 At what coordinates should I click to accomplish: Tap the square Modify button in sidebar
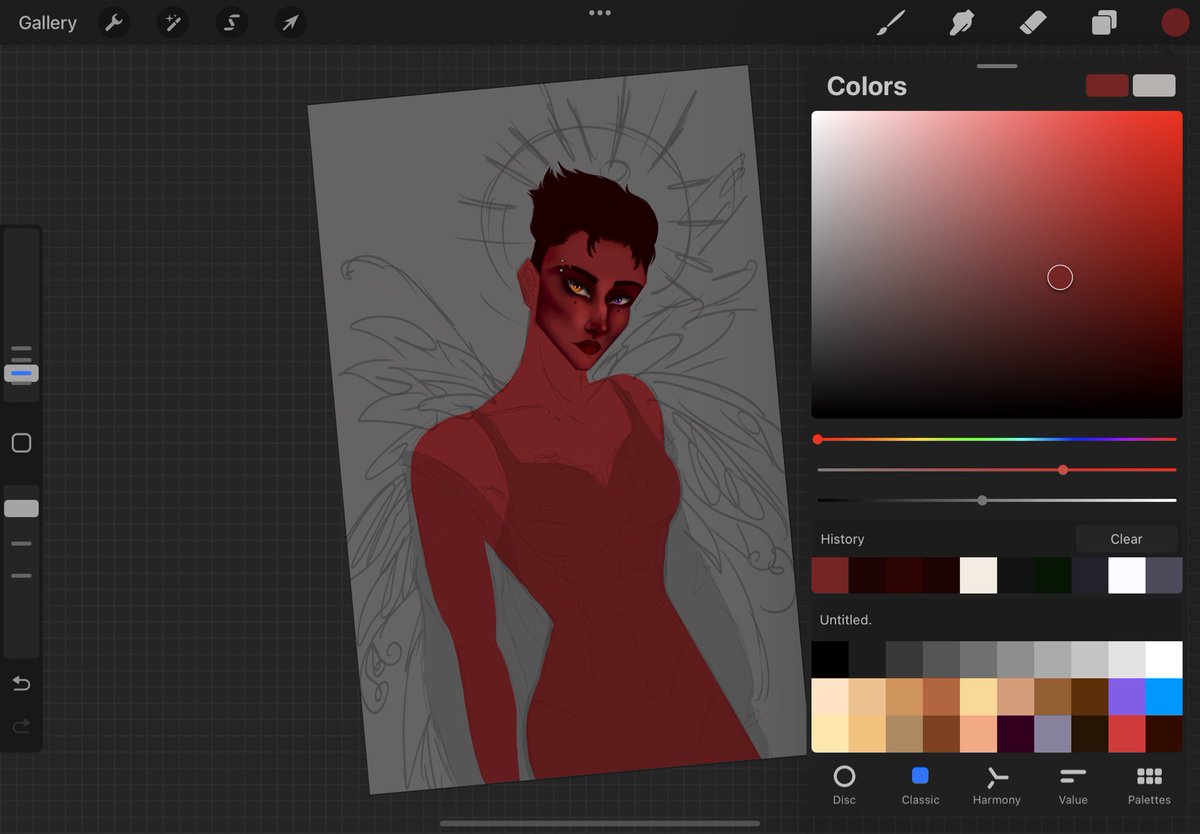(21, 443)
